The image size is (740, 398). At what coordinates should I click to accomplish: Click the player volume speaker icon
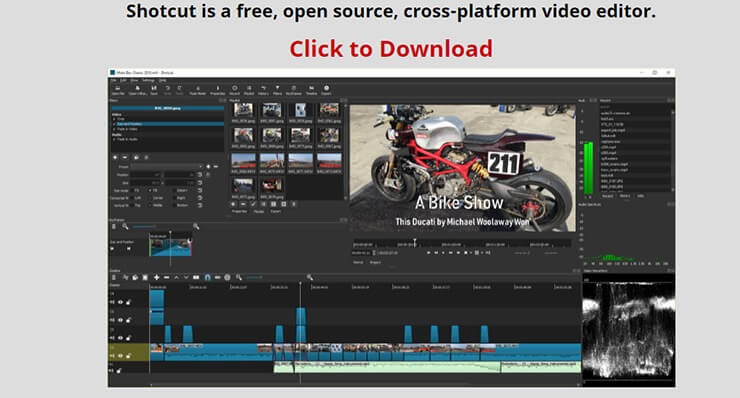tap(488, 253)
